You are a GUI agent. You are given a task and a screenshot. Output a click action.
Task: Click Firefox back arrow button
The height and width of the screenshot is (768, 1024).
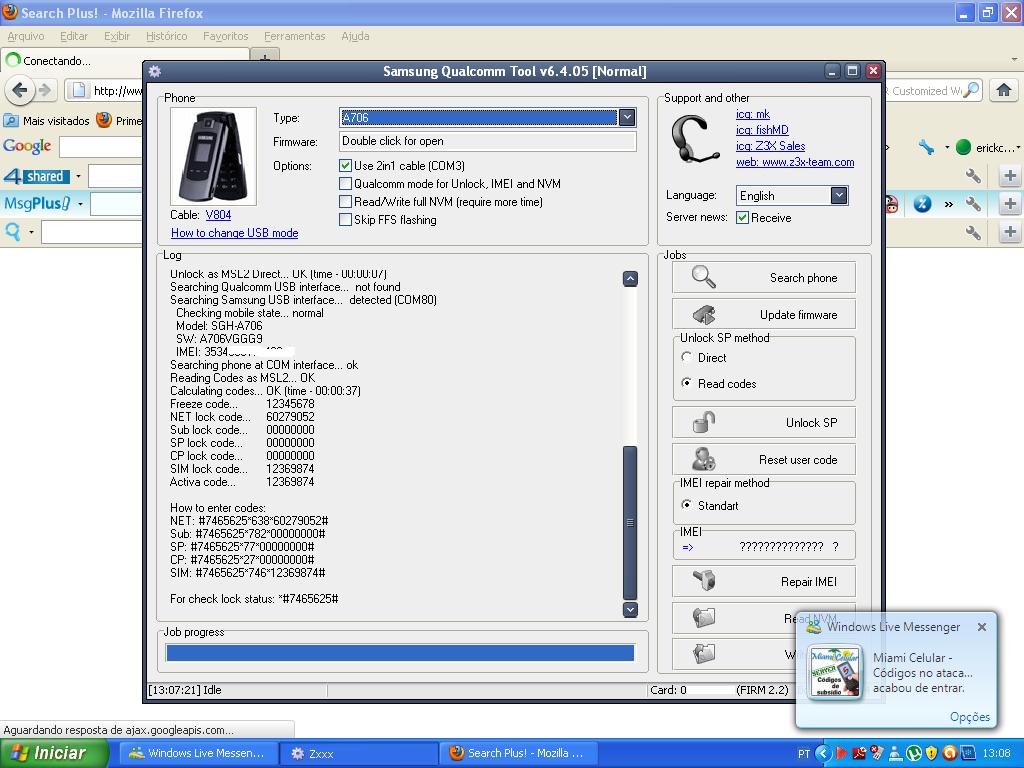coord(20,90)
